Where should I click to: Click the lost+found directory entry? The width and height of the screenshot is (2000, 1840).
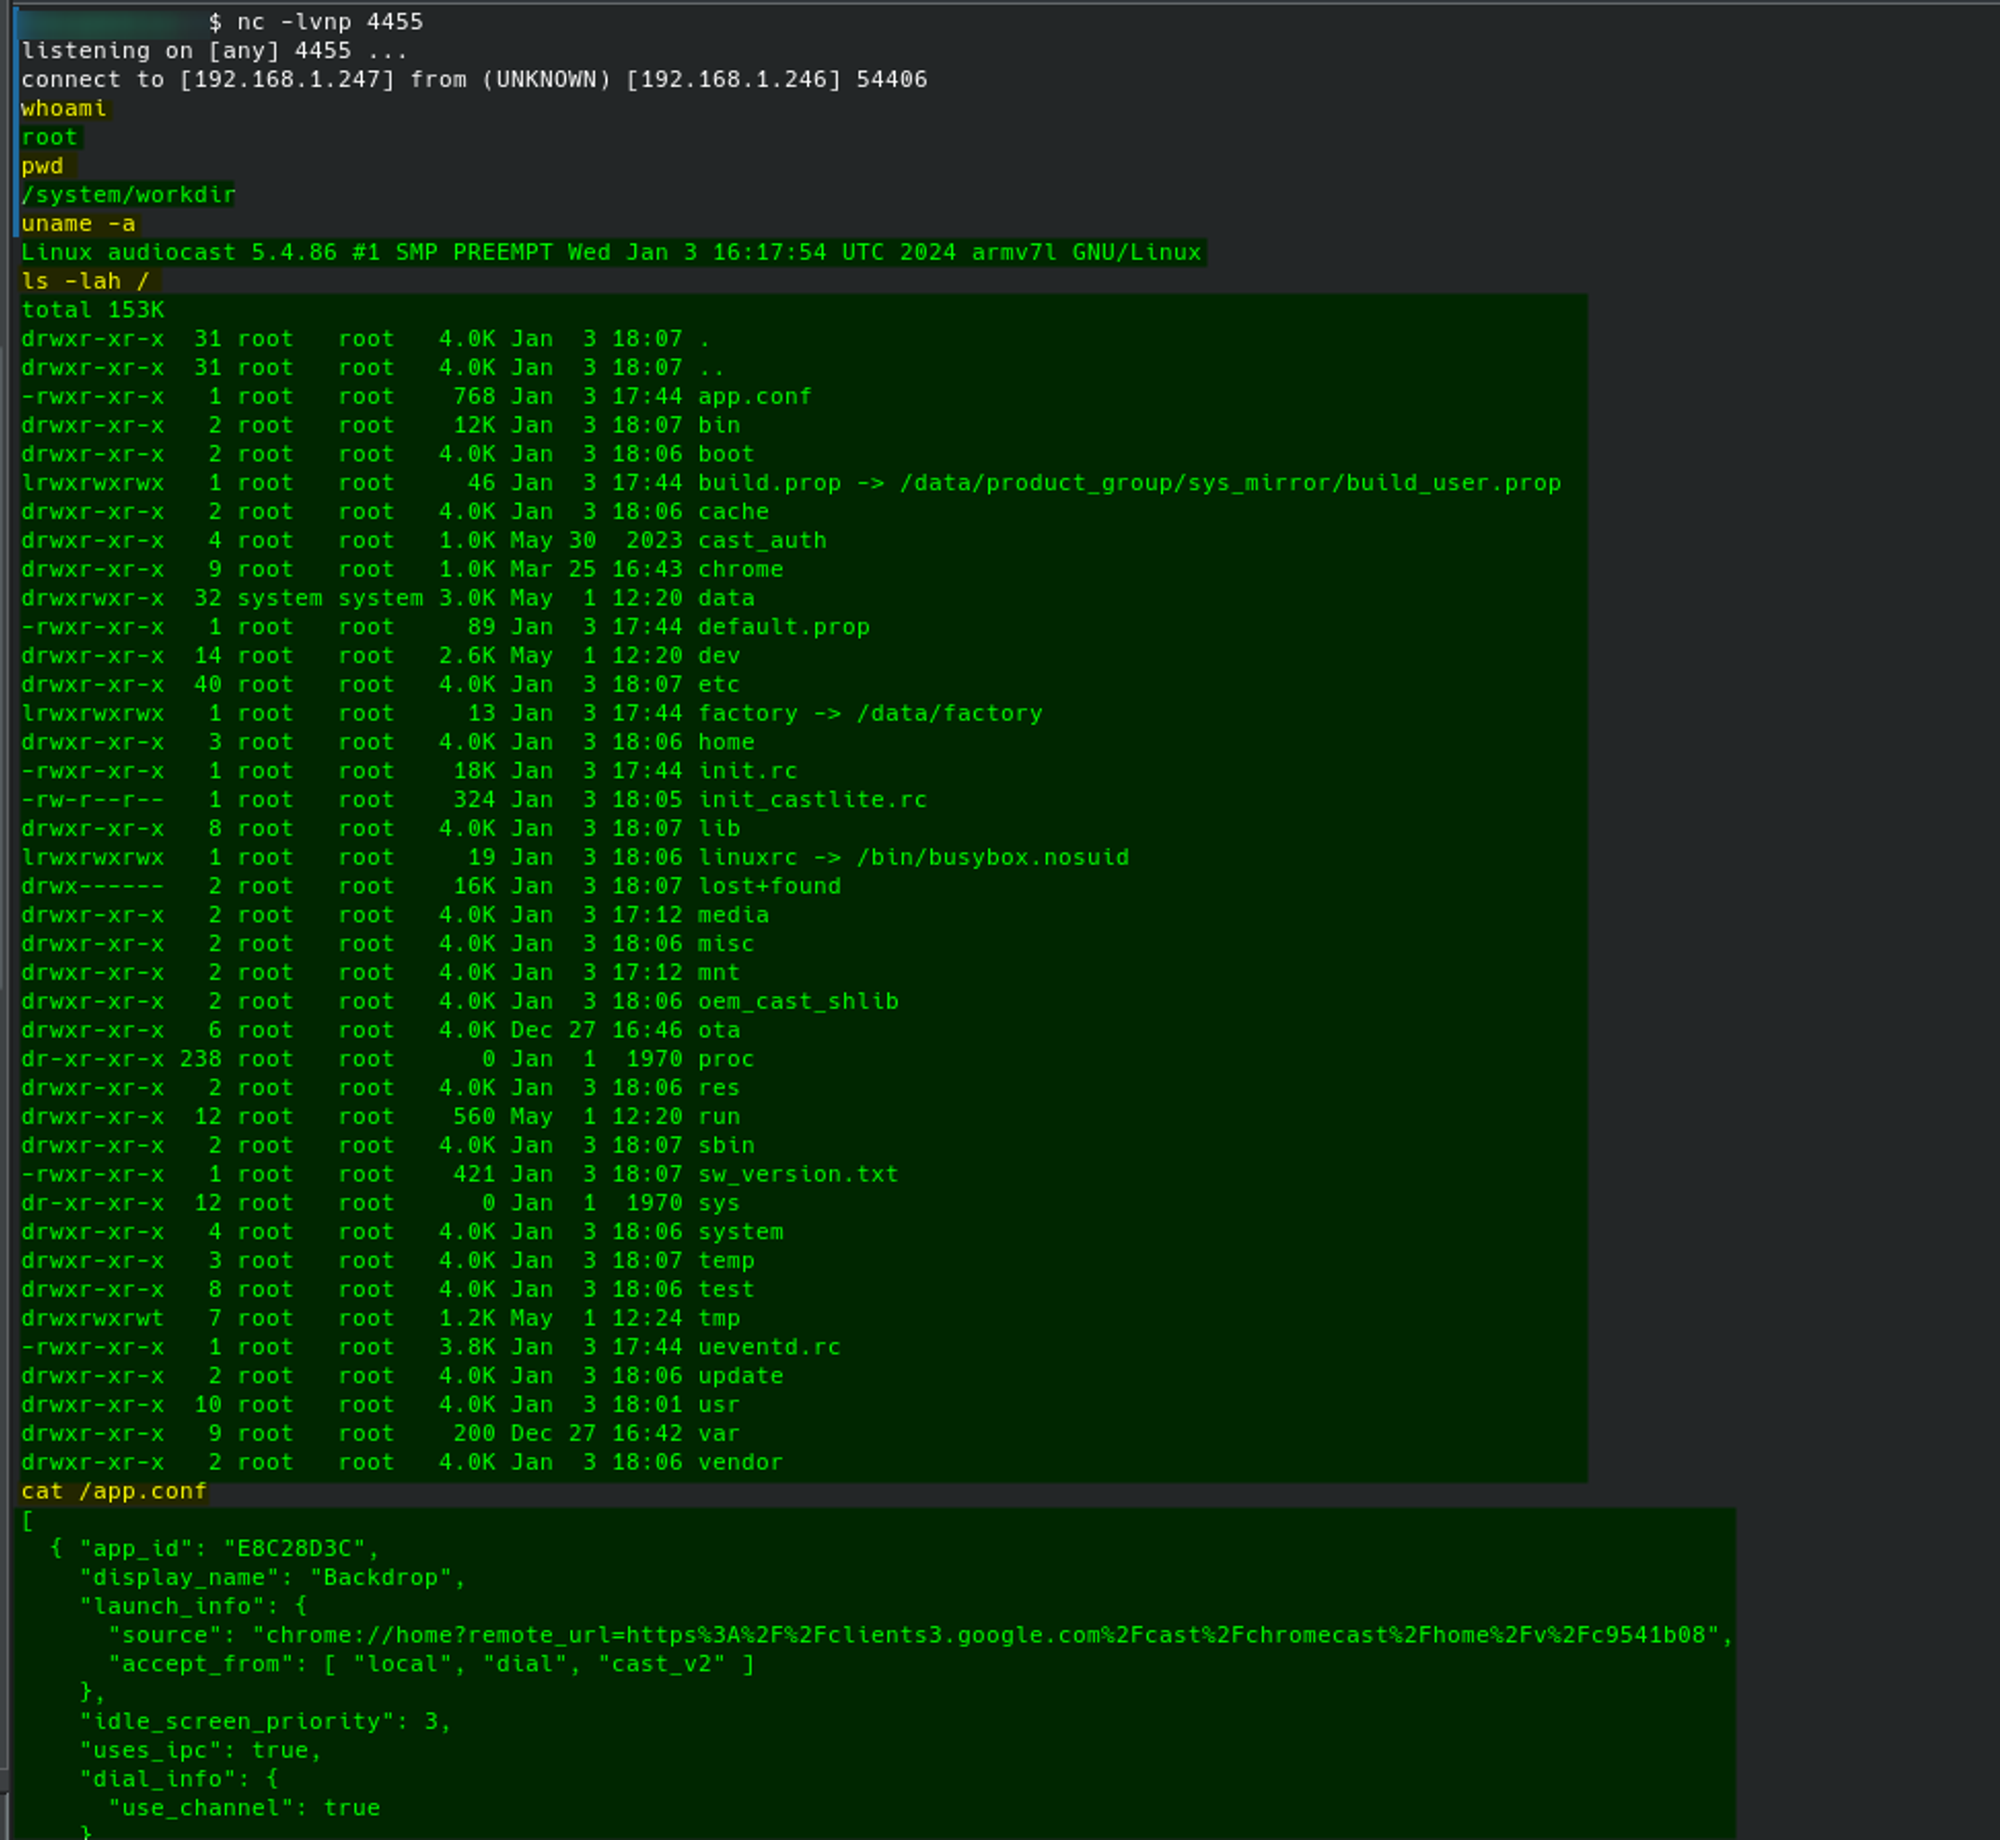pos(768,886)
